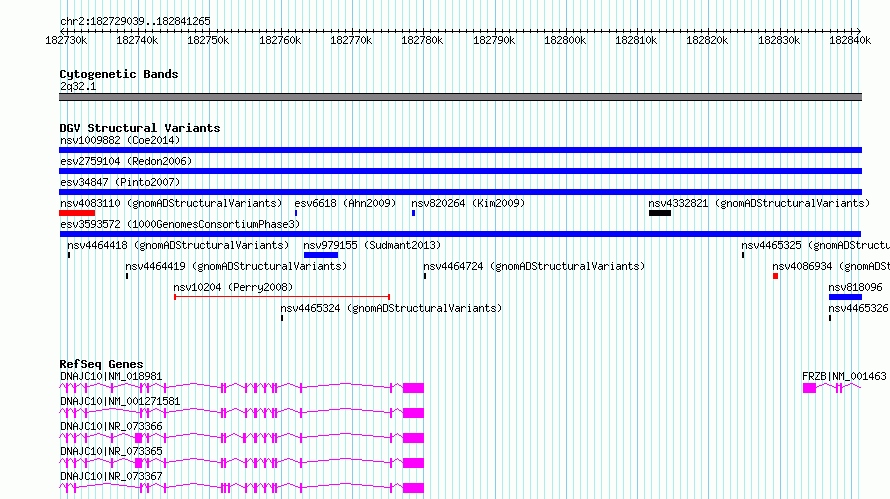890x499 pixels.
Task: Select the blue nsv818096 variant bar
Action: (x=845, y=297)
